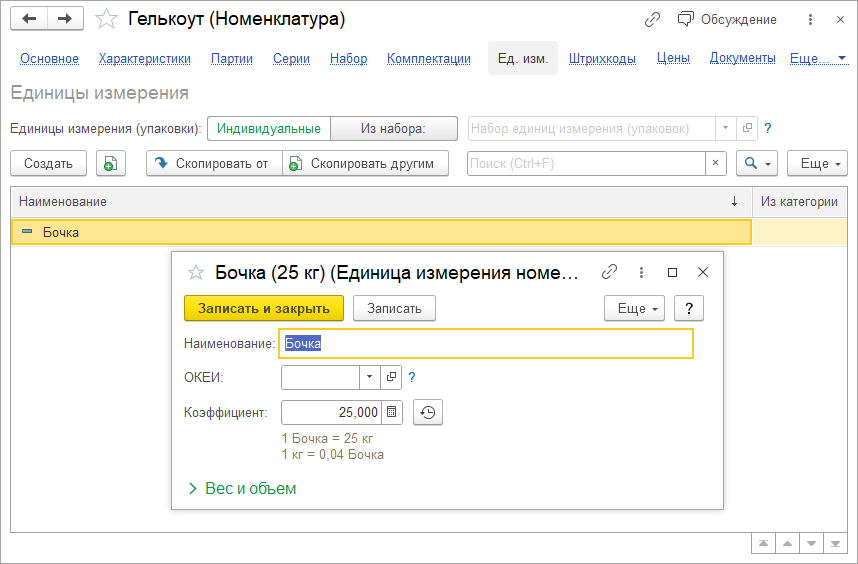The height and width of the screenshot is (564, 858).
Task: Switch to Из набора units mode
Action: 393,129
